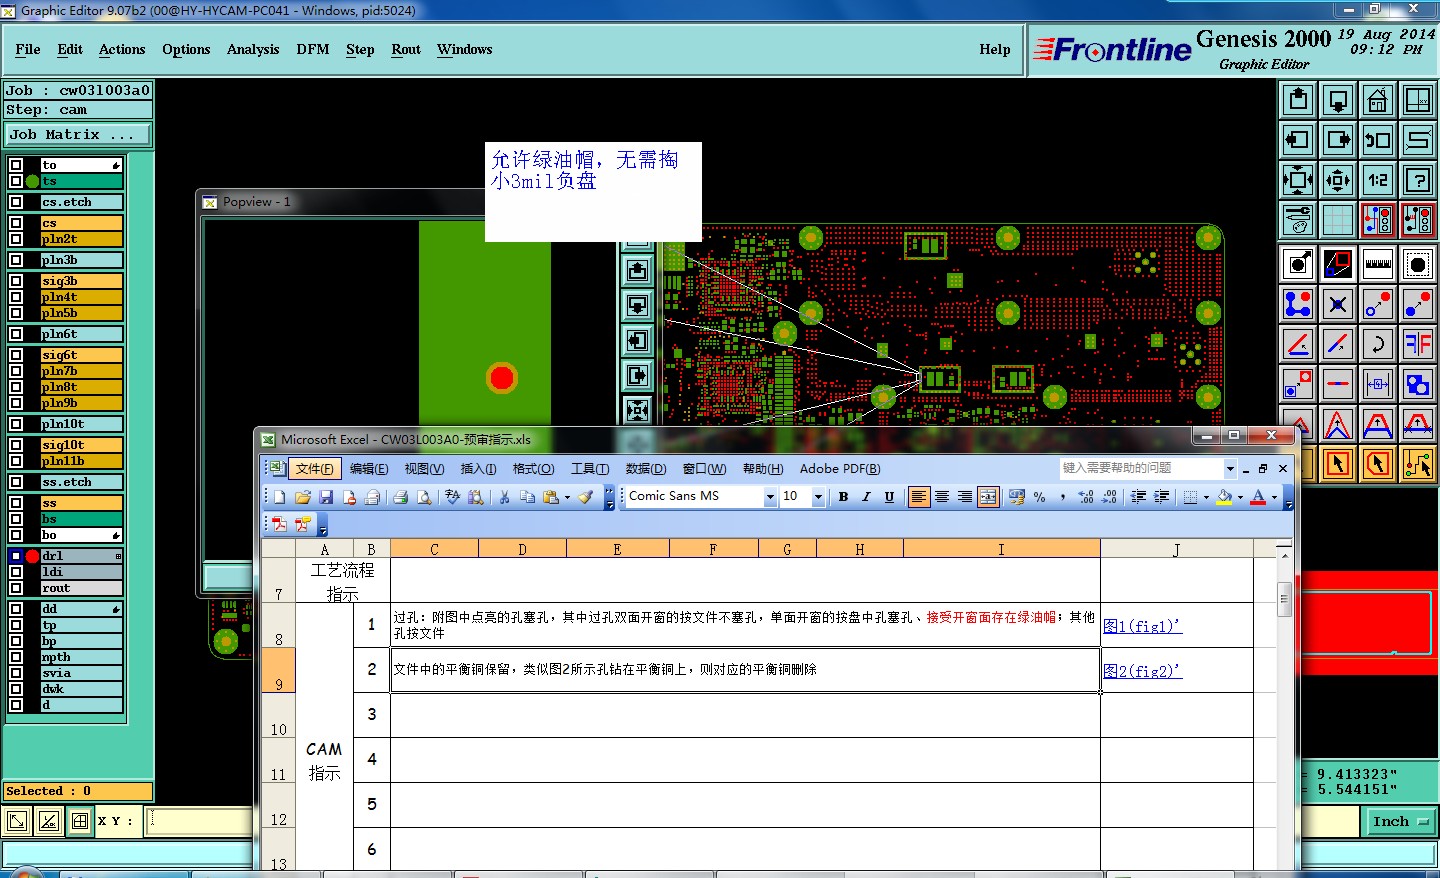Open the Analysis menu
The height and width of the screenshot is (878, 1440).
[253, 49]
